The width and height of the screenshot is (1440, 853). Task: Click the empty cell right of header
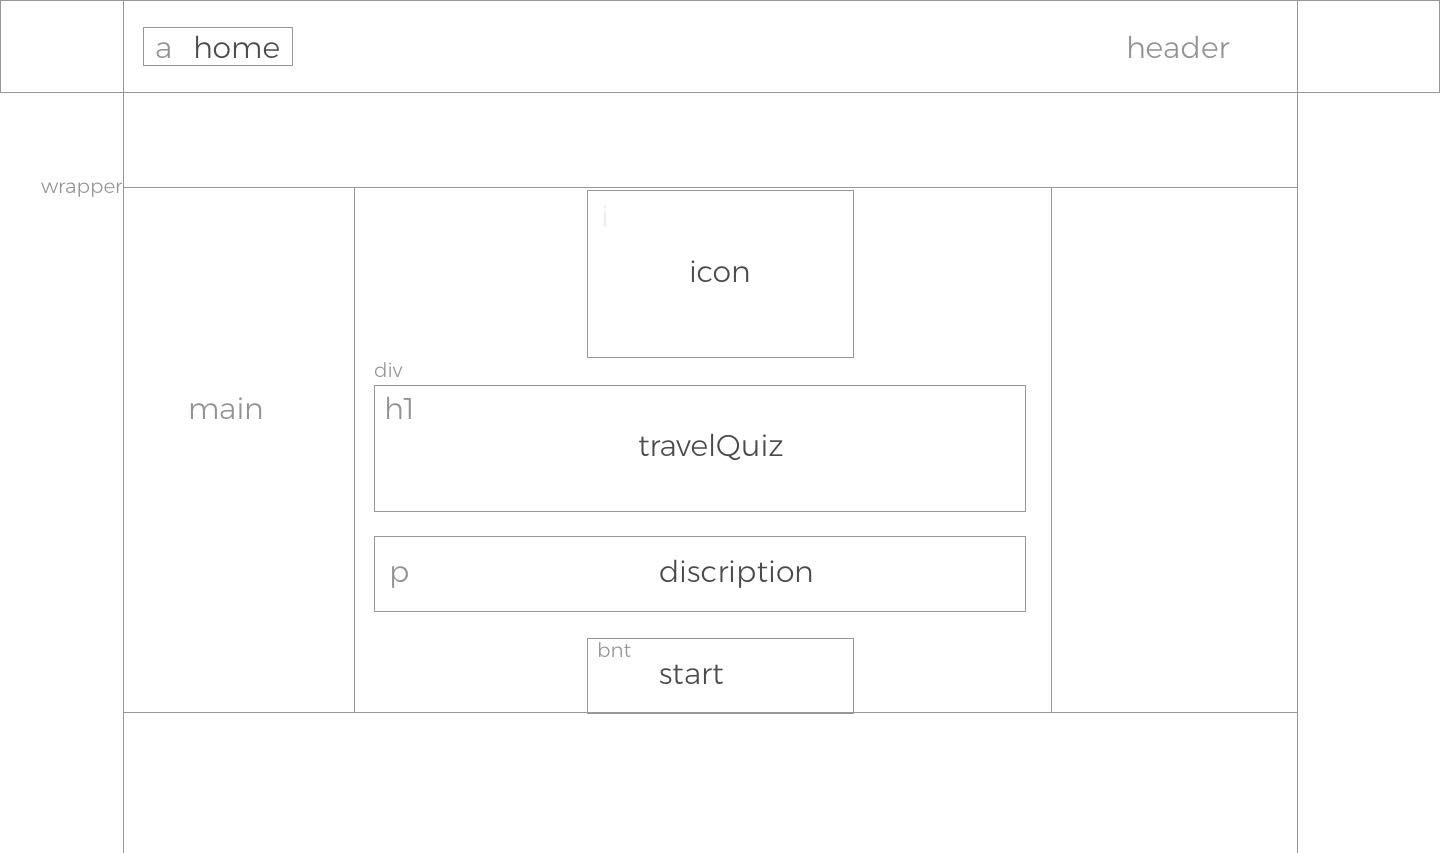point(1368,46)
